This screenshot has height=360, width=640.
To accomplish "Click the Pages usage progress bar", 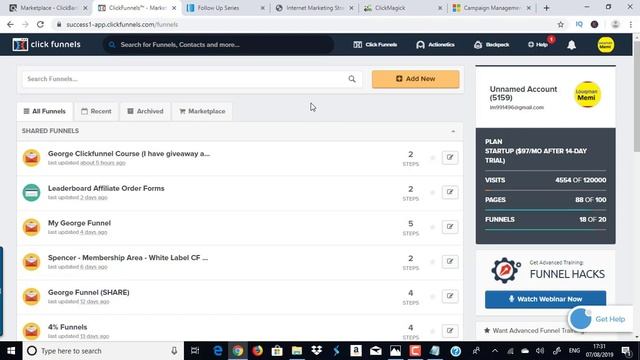I will (545, 210).
